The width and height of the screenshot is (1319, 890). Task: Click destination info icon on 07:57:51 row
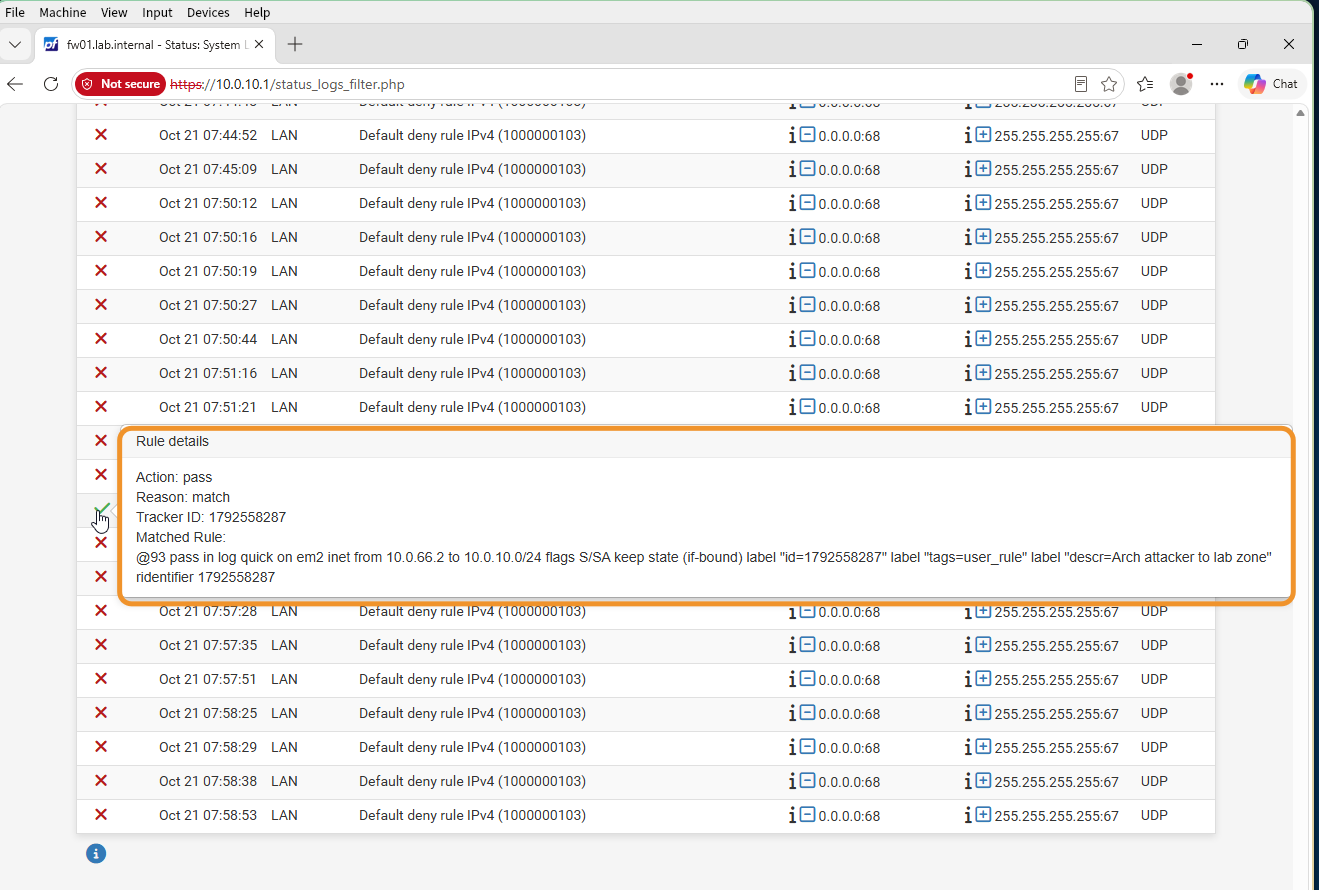click(x=969, y=679)
